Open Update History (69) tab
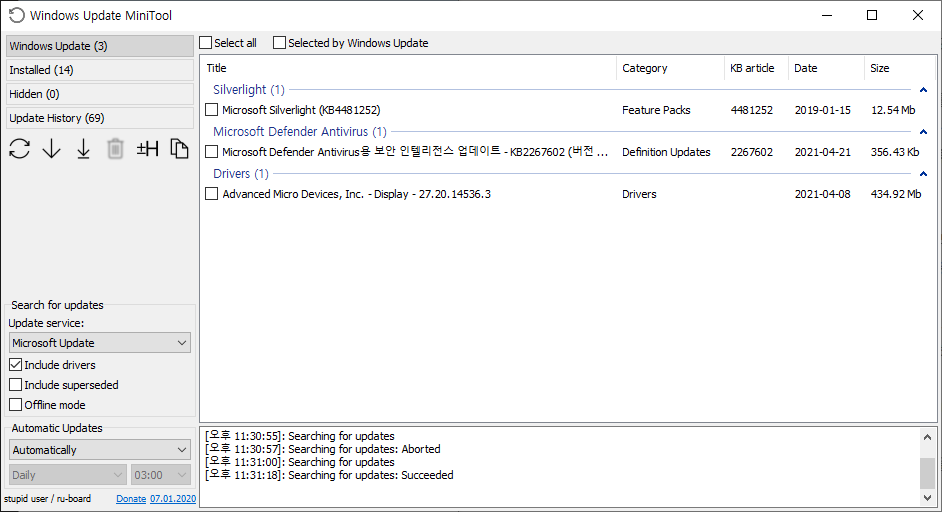 click(100, 118)
